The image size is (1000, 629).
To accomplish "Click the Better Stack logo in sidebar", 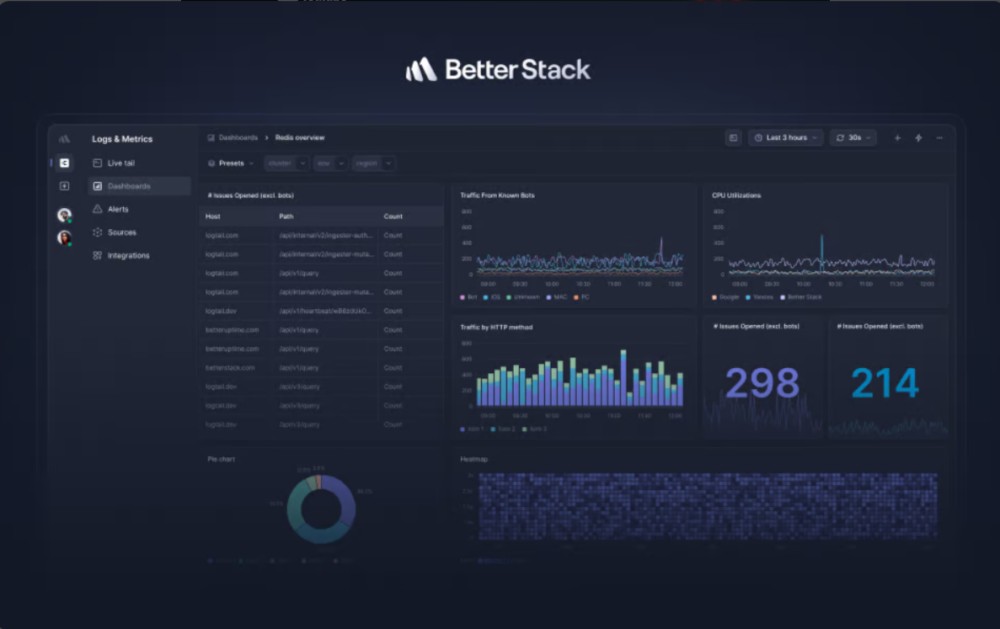I will pos(64,139).
